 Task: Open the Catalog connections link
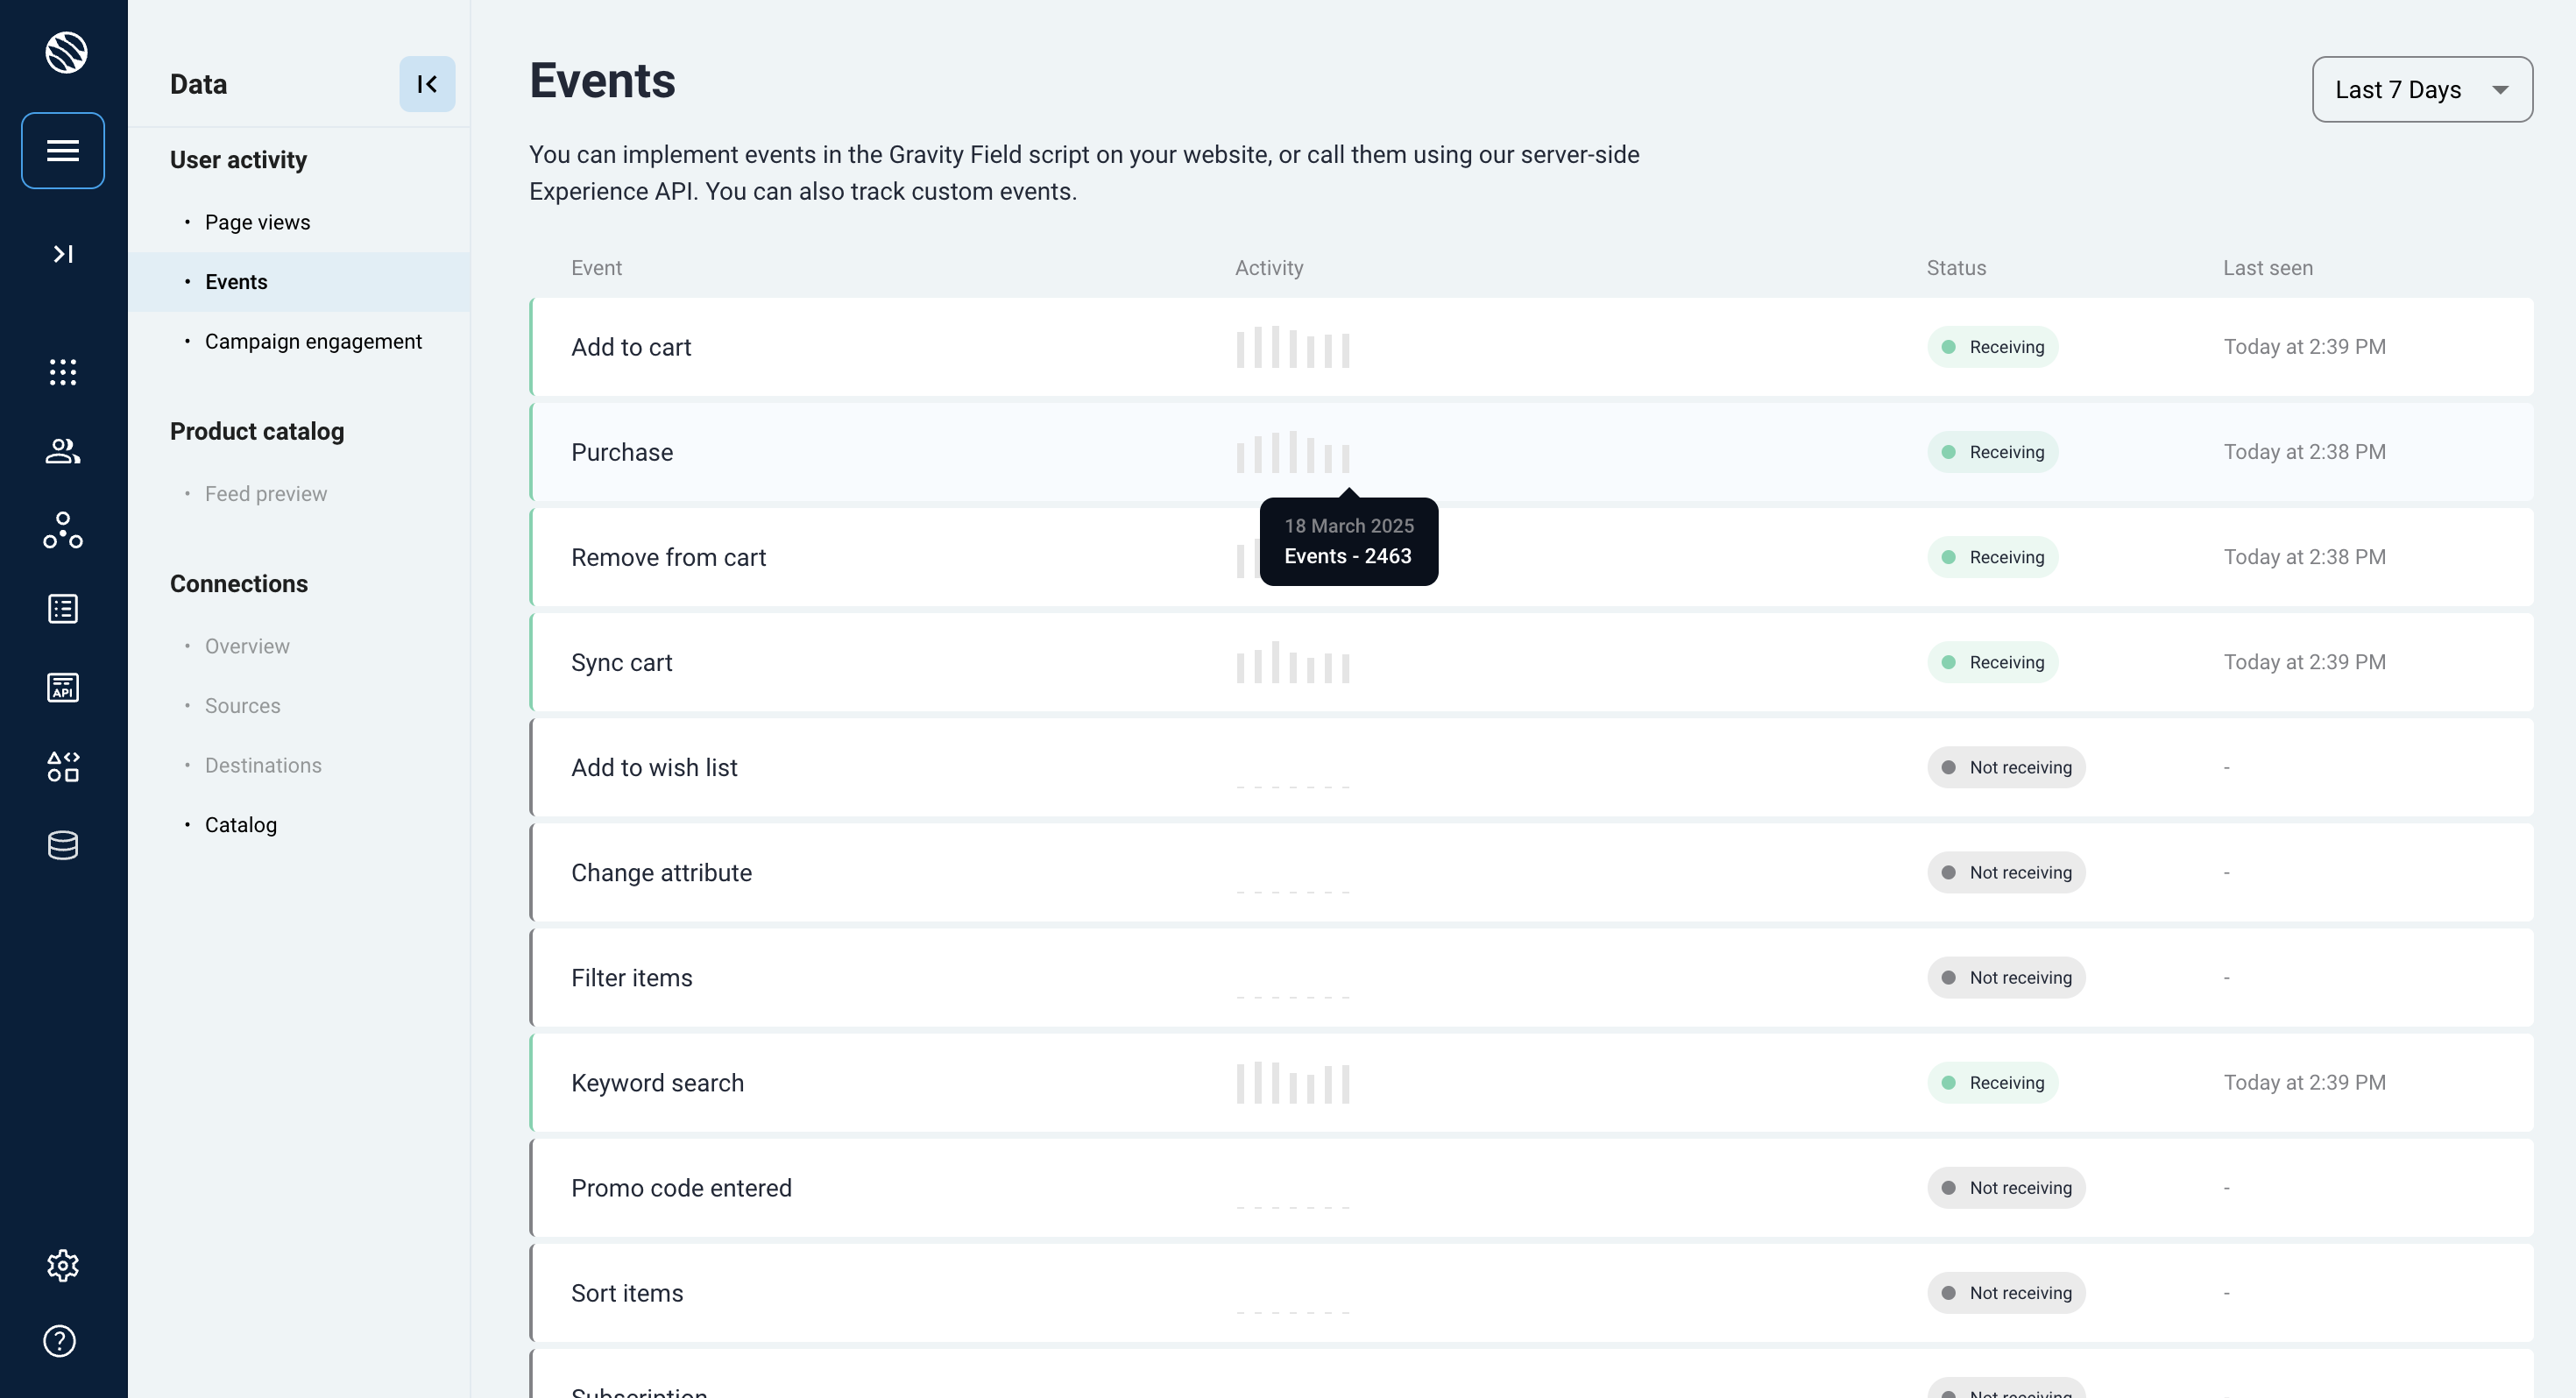(x=240, y=825)
